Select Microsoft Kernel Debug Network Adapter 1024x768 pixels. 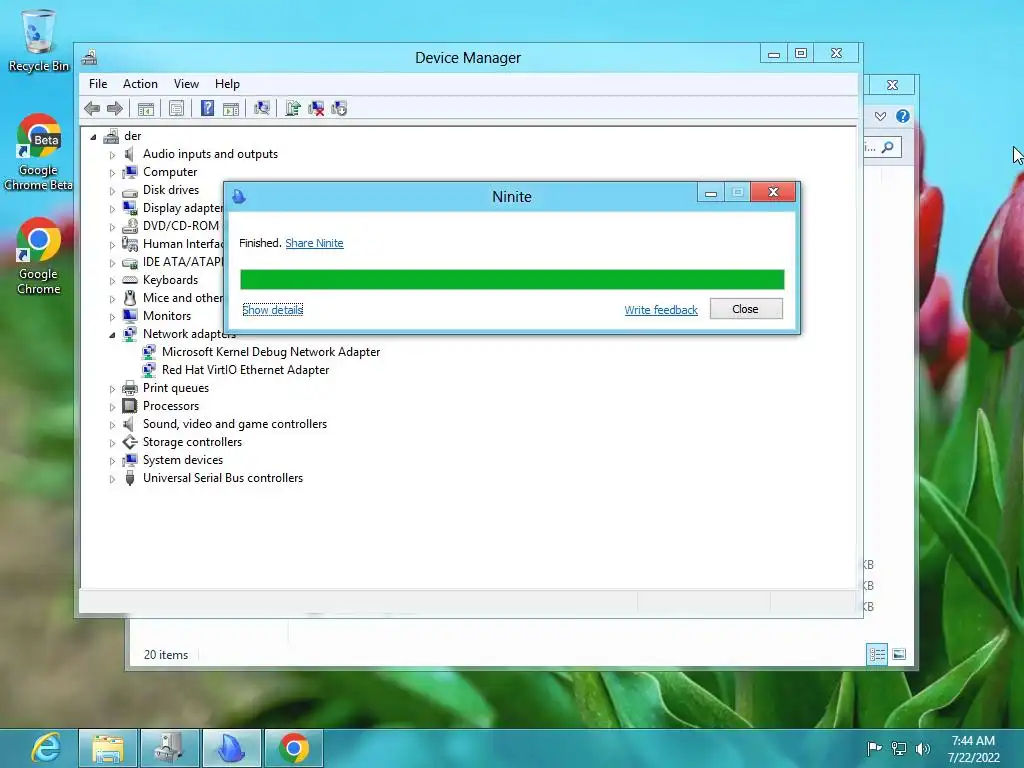[x=271, y=352]
